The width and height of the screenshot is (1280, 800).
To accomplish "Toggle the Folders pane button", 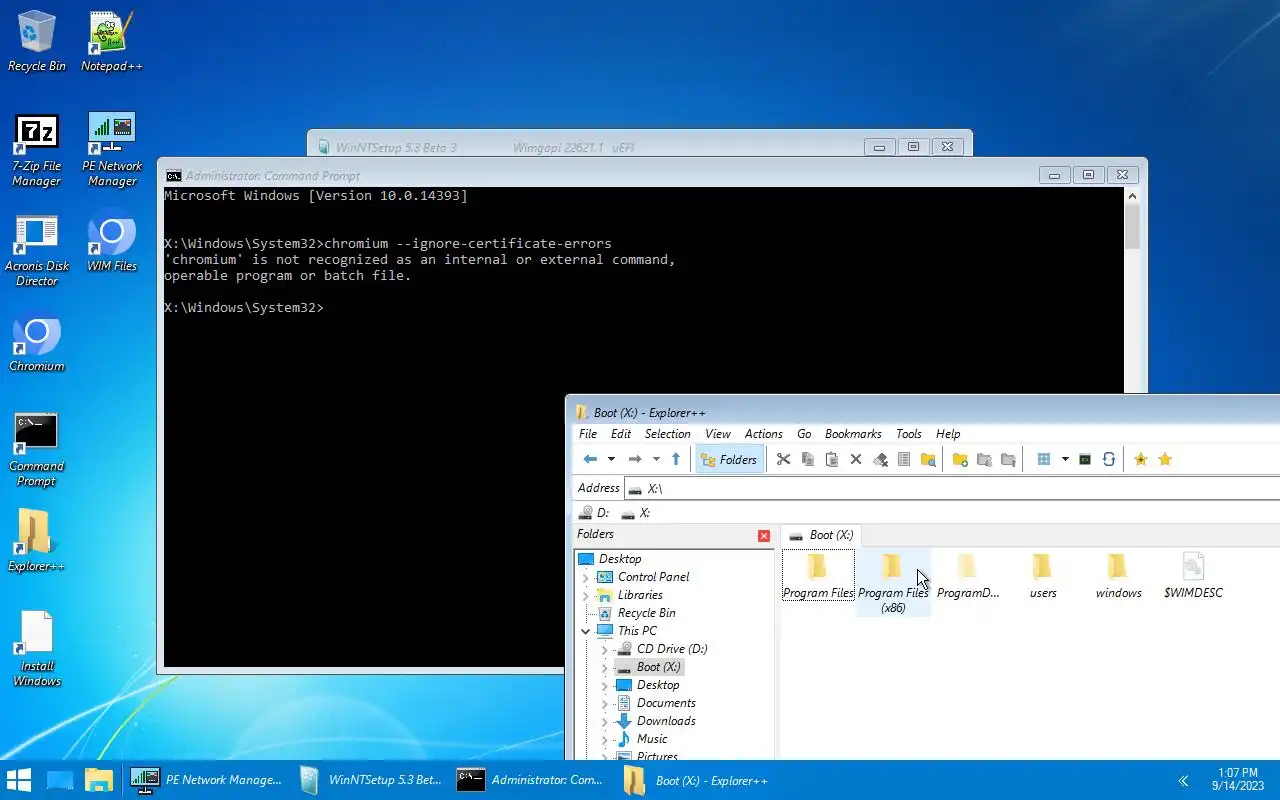I will (729, 459).
